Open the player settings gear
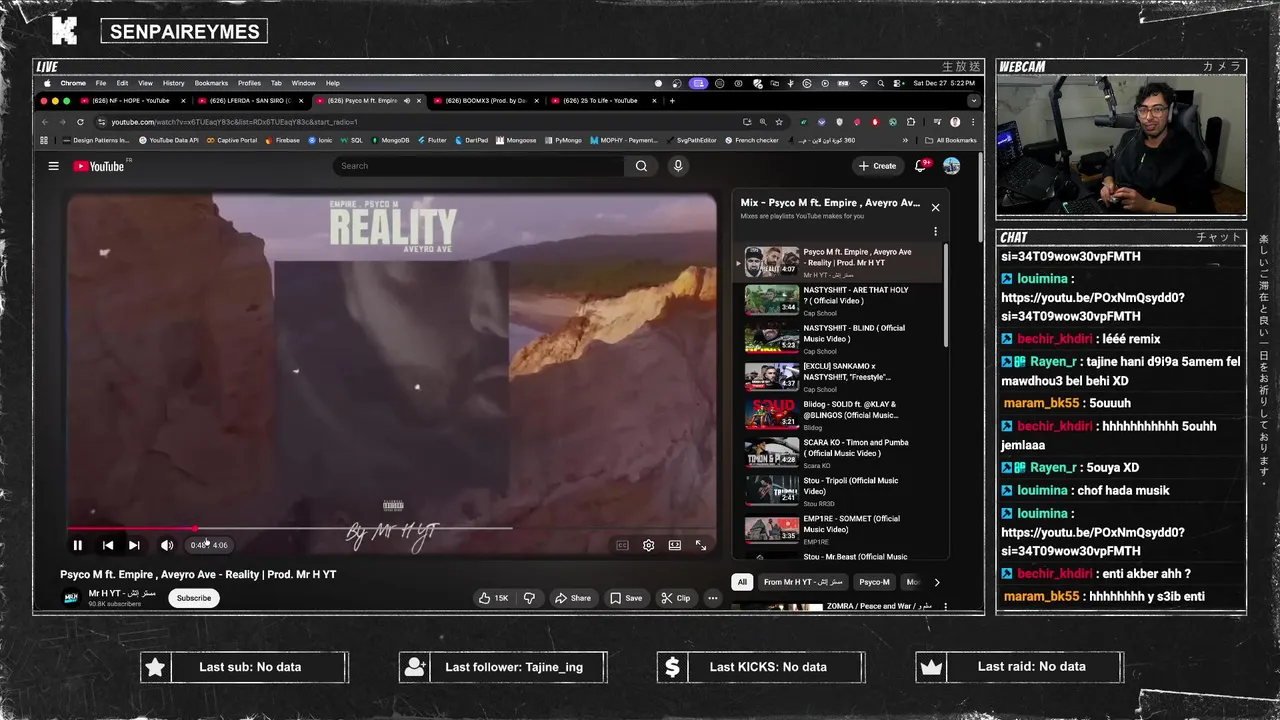The height and width of the screenshot is (720, 1280). (x=648, y=545)
